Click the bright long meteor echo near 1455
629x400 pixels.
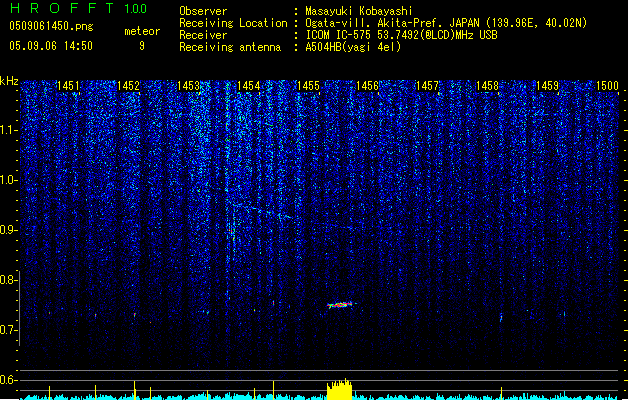coord(341,305)
